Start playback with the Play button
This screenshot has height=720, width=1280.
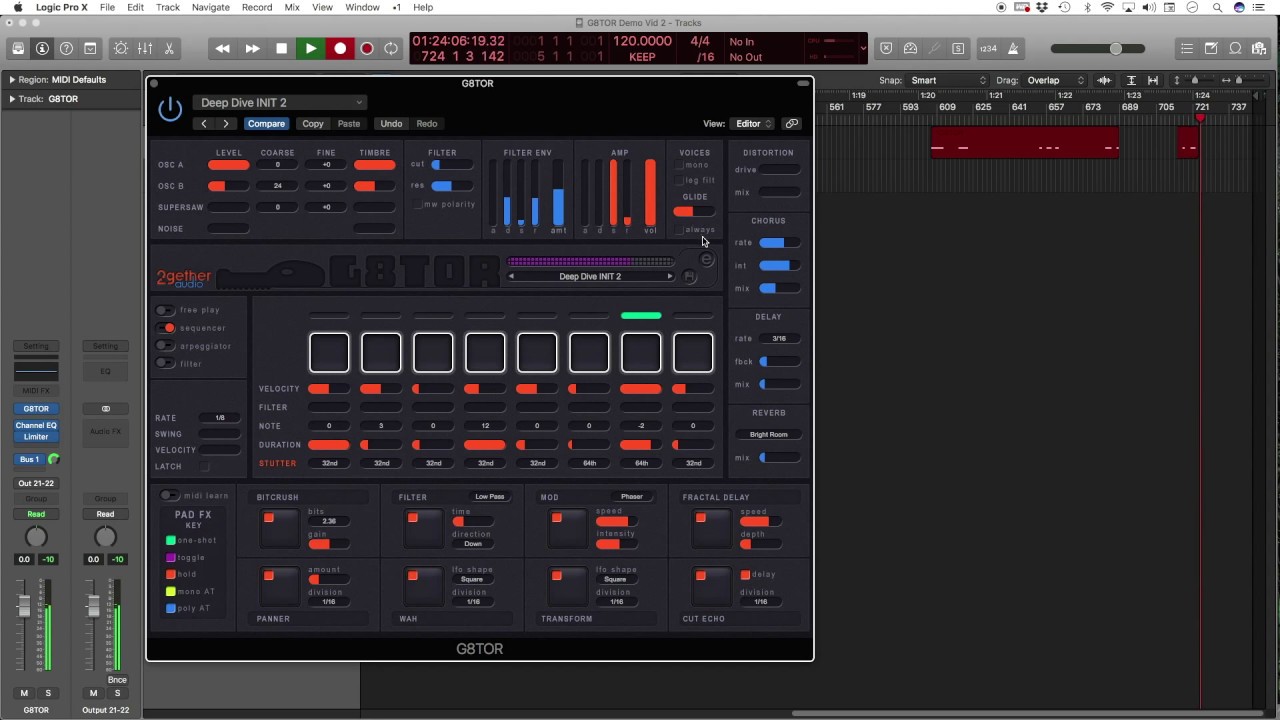point(311,48)
